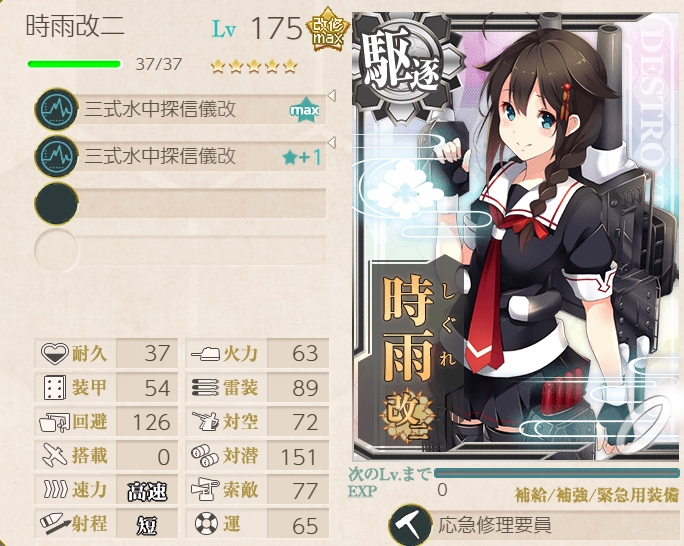
Task: Click the sonar icon on first equipment slot
Action: [56, 109]
